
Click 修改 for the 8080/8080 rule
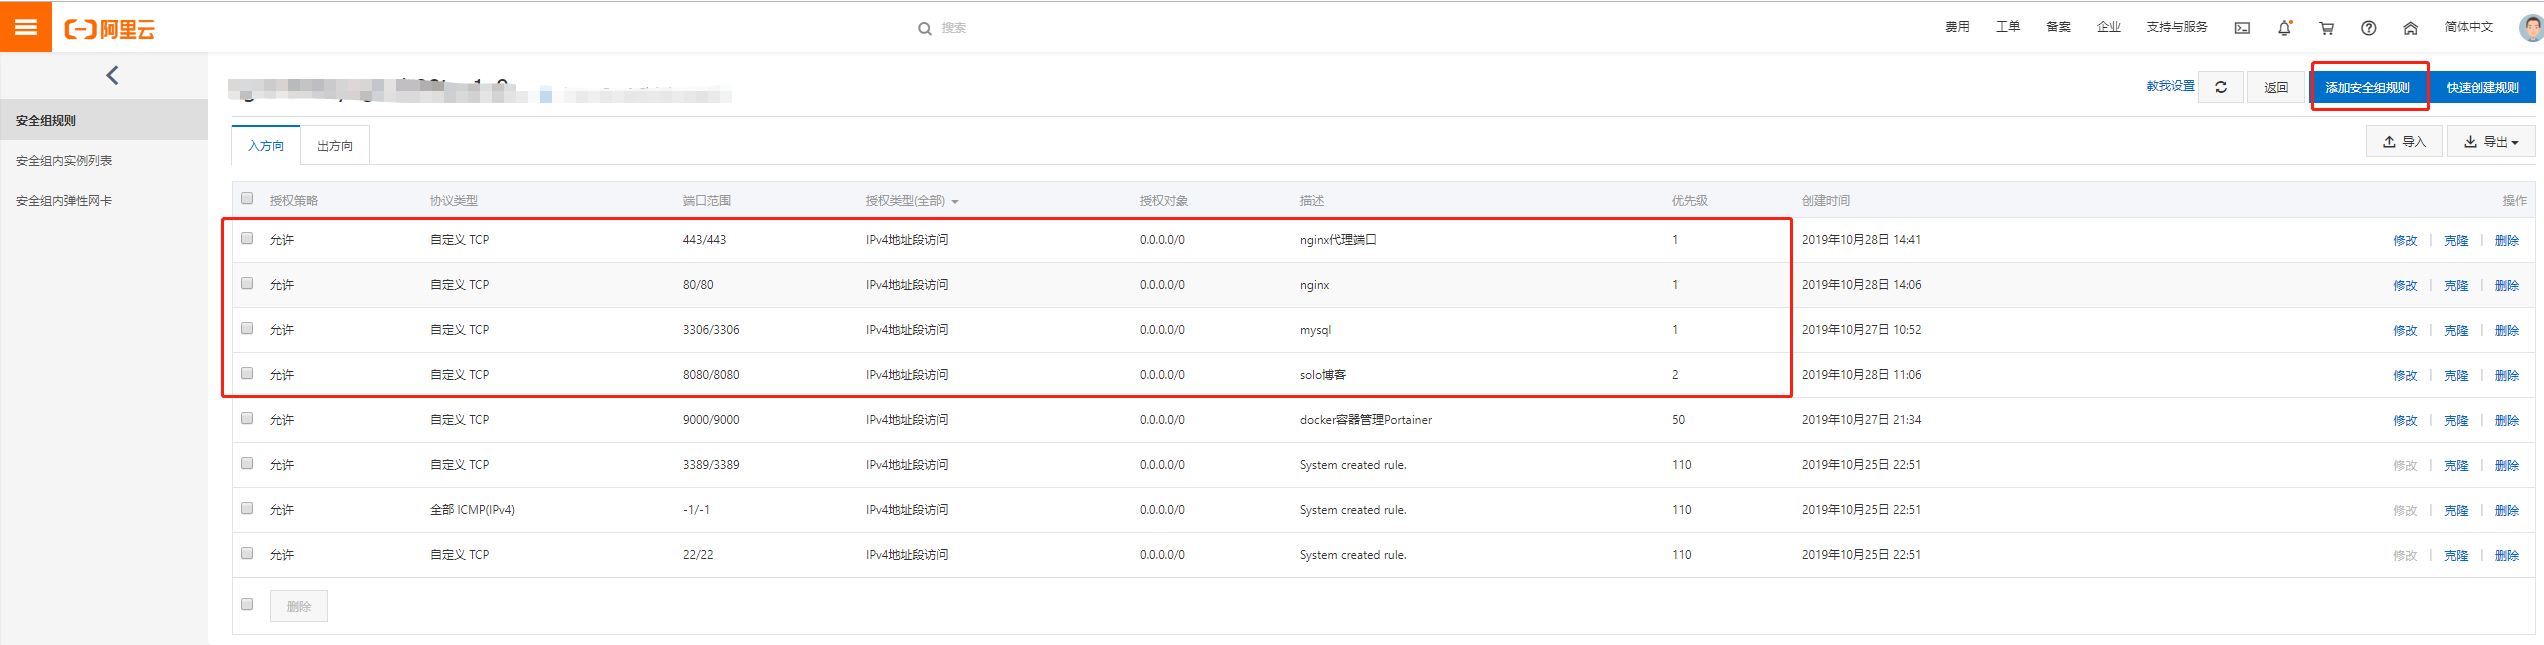pos(2404,376)
